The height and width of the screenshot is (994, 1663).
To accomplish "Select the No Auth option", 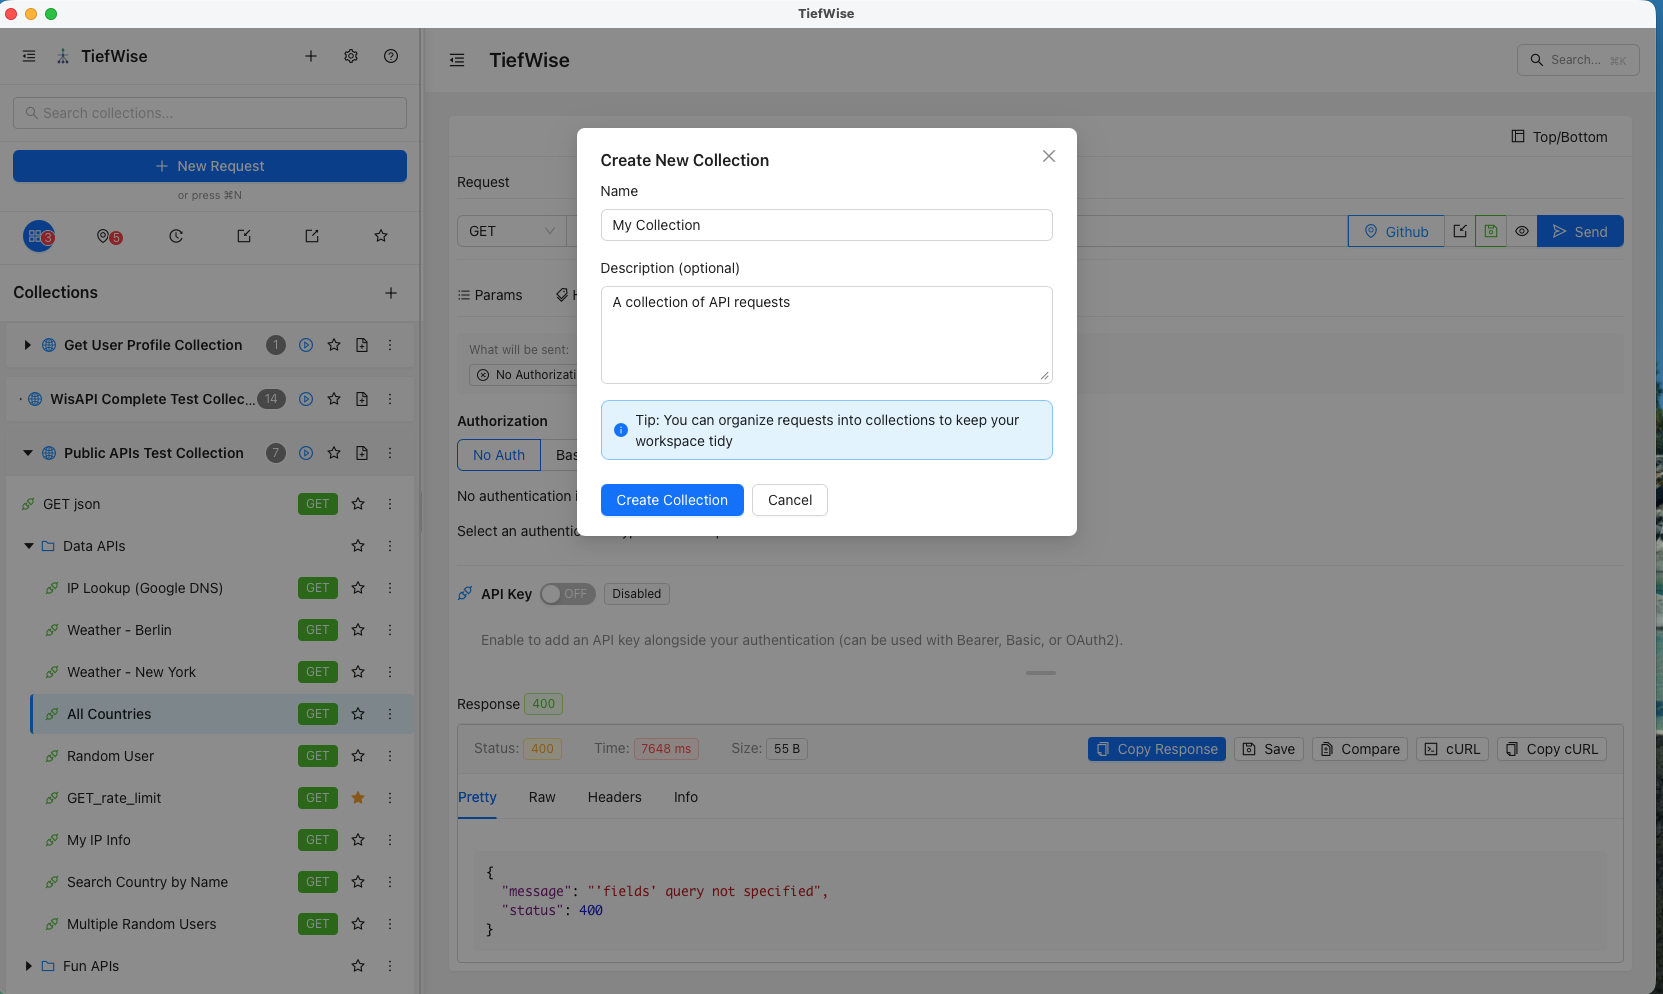I will [x=499, y=455].
